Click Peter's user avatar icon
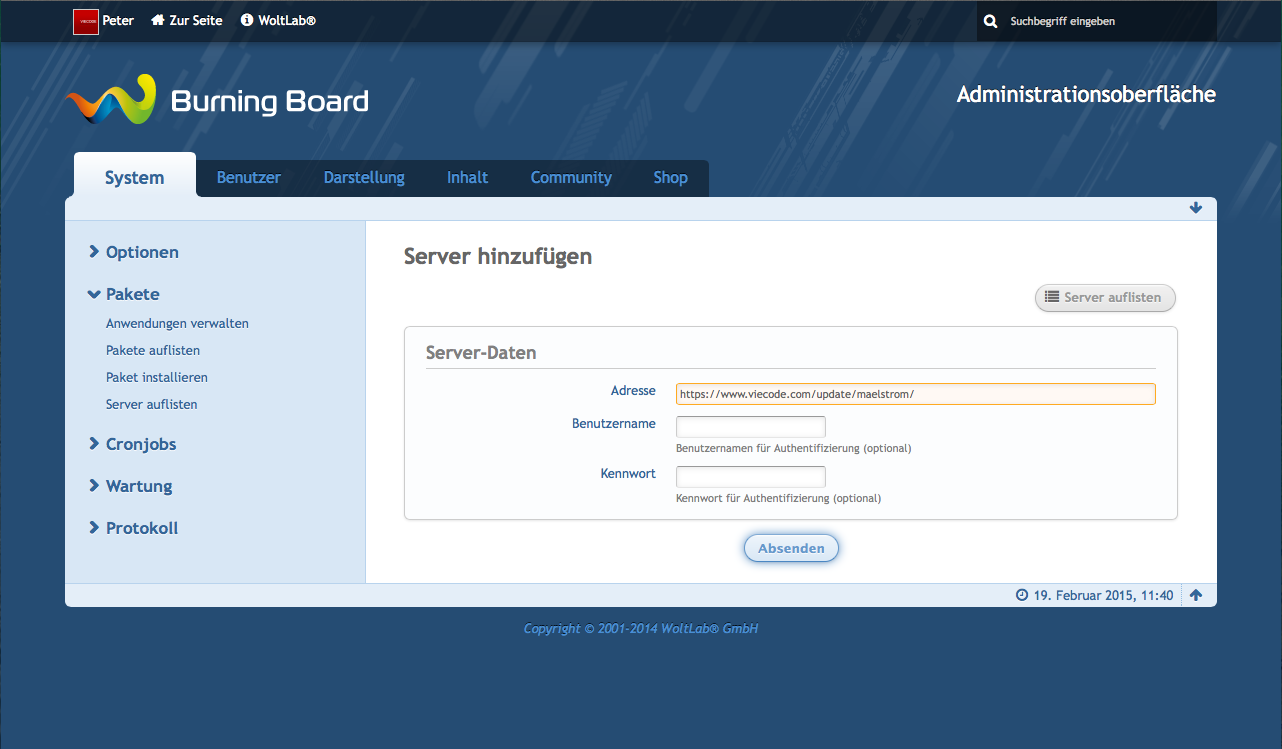The height and width of the screenshot is (749, 1282). 85,21
